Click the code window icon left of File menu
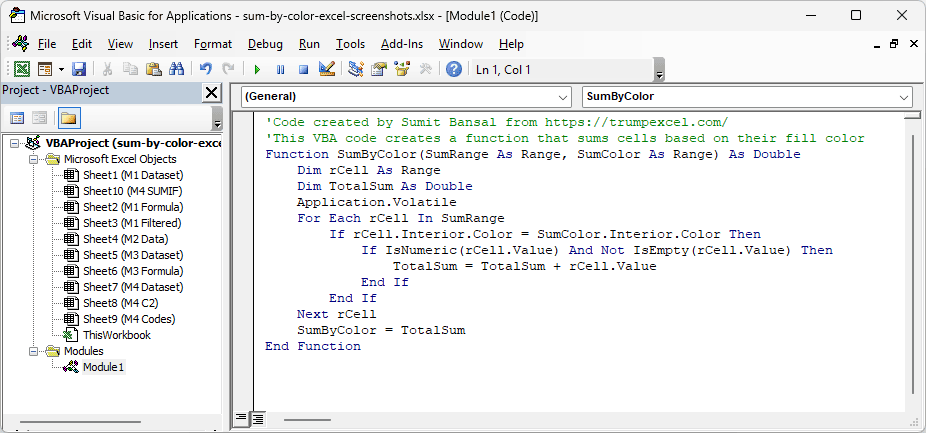The height and width of the screenshot is (433, 926). click(21, 44)
